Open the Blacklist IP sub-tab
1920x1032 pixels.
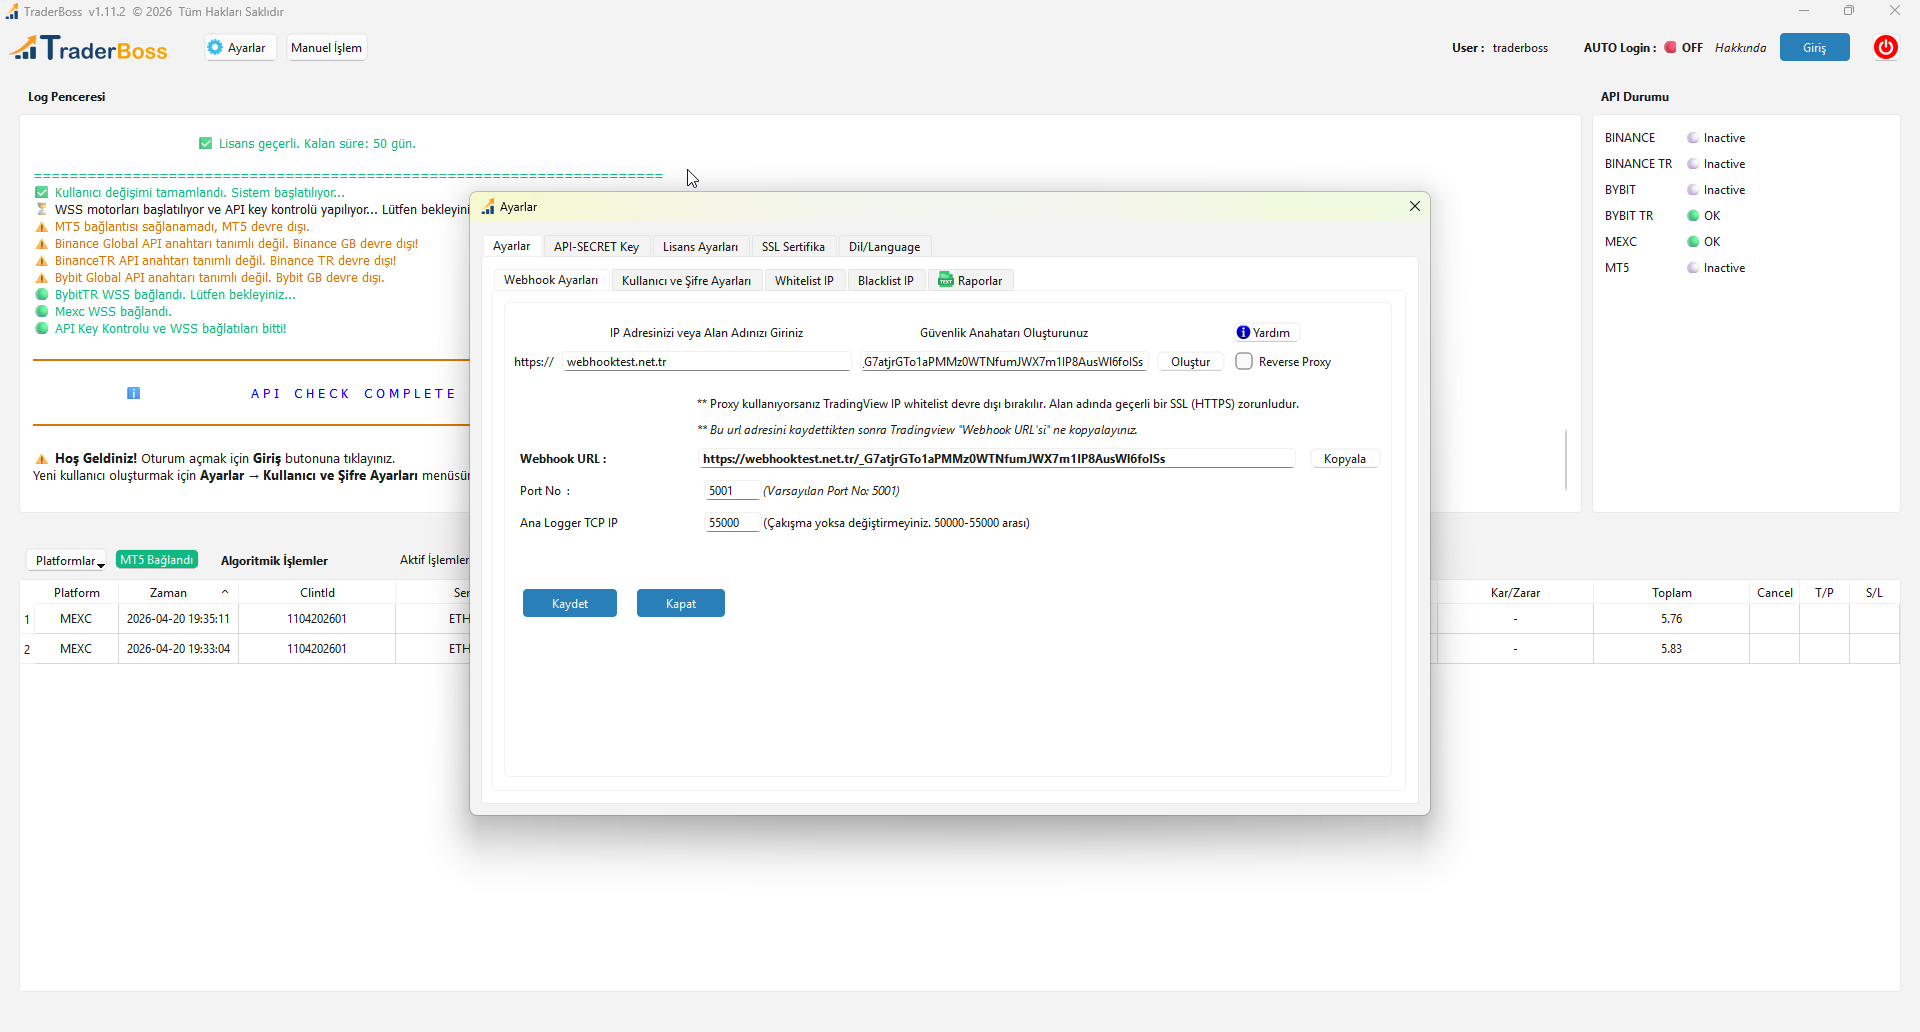[886, 281]
